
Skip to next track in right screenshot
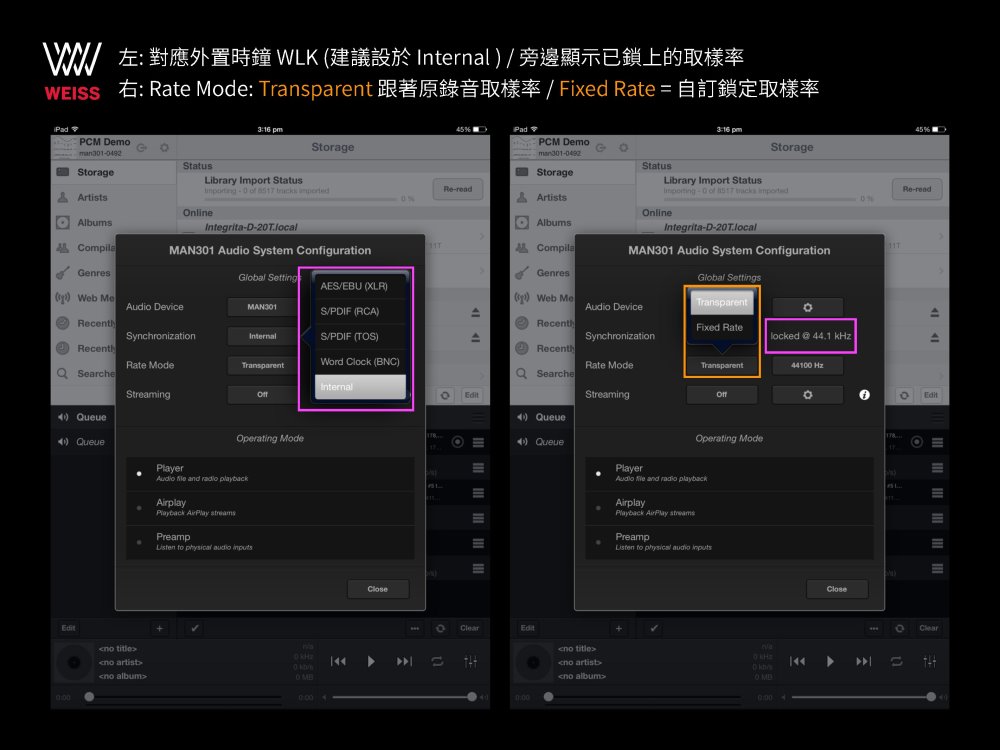point(864,661)
